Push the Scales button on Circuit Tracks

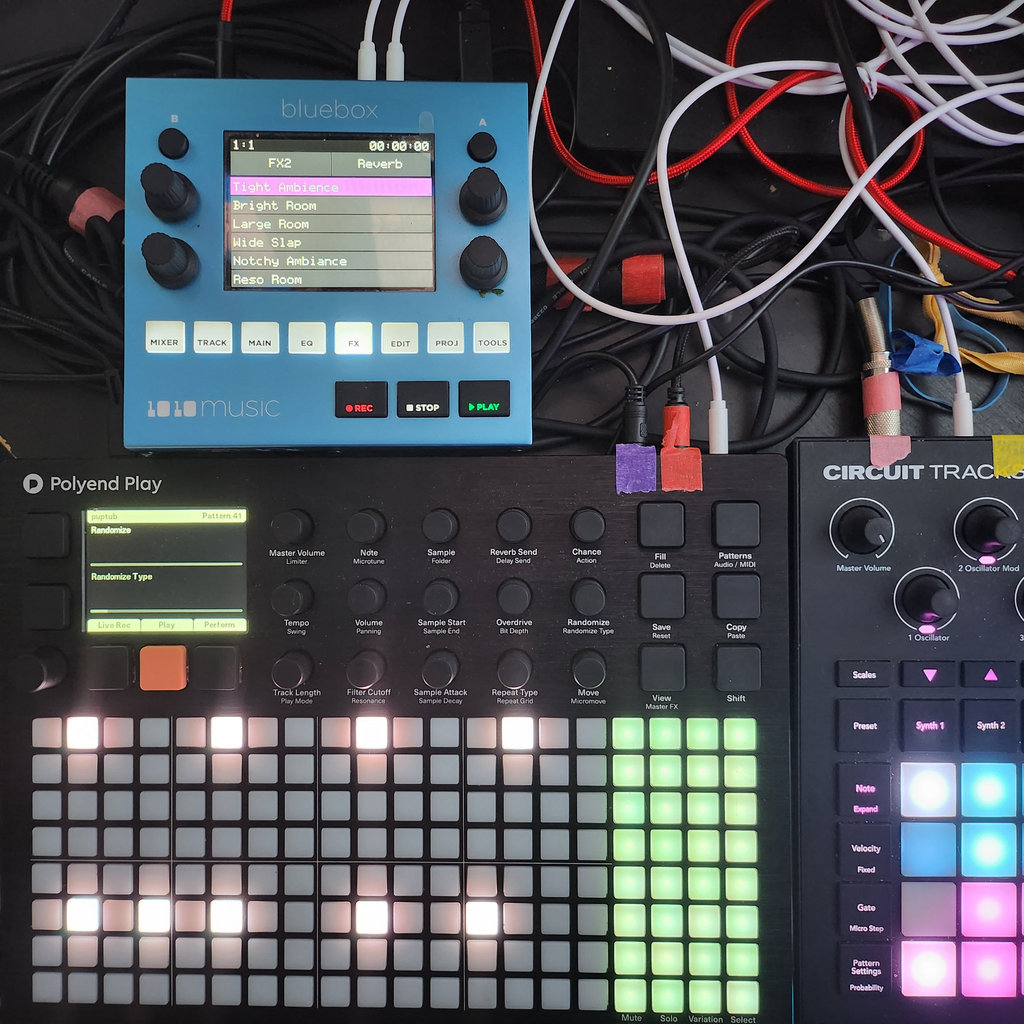coord(864,675)
